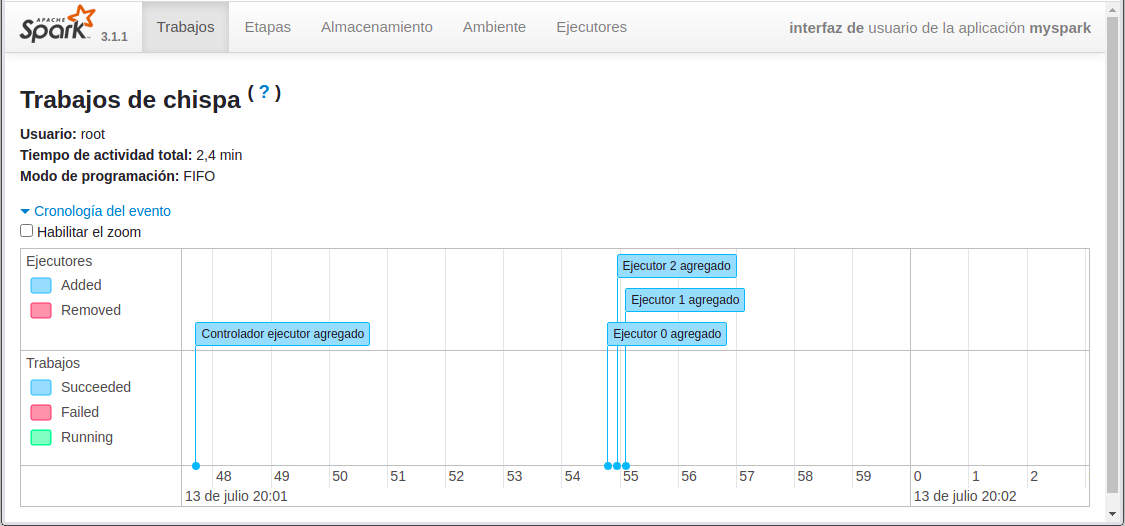Collapse the Cronología del evento section

(x=95, y=211)
